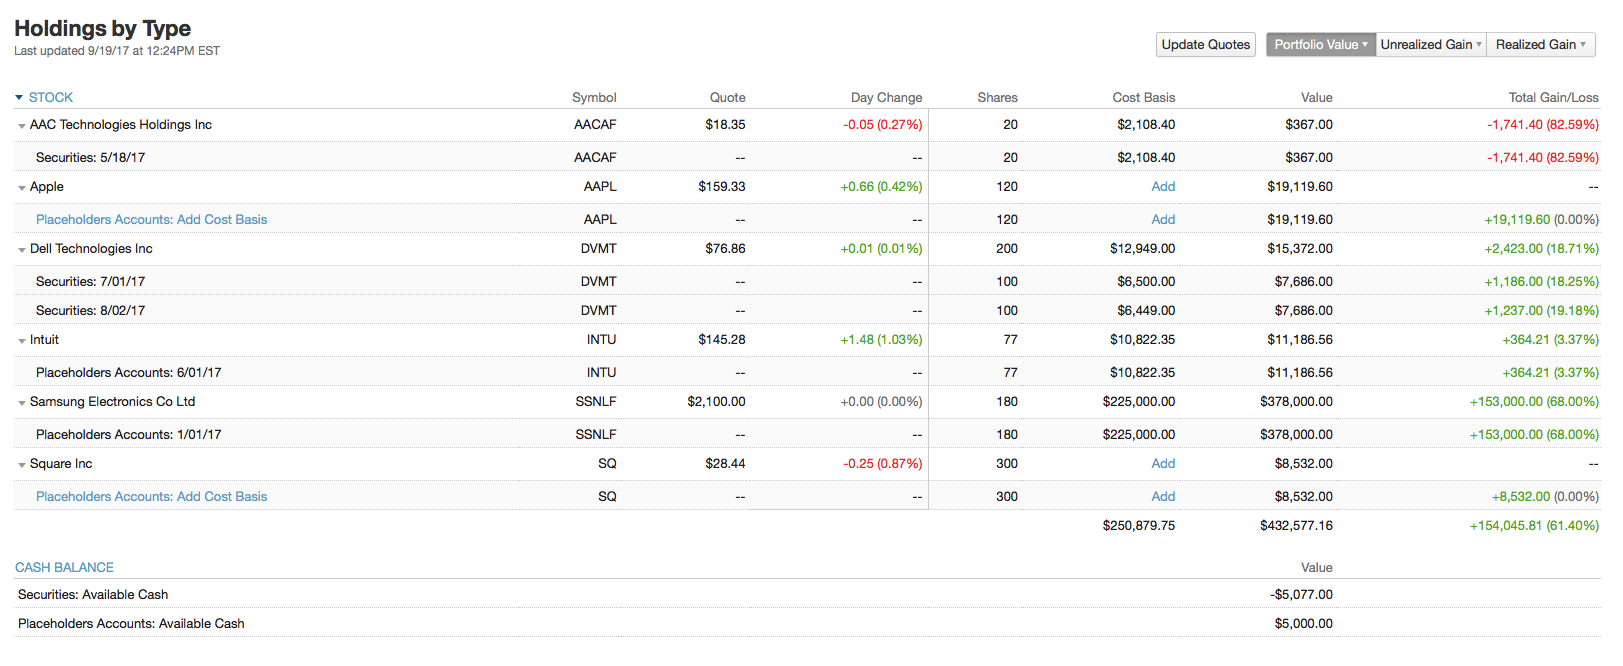Click the Update Quotes button
The height and width of the screenshot is (666, 1623).
[x=1205, y=45]
